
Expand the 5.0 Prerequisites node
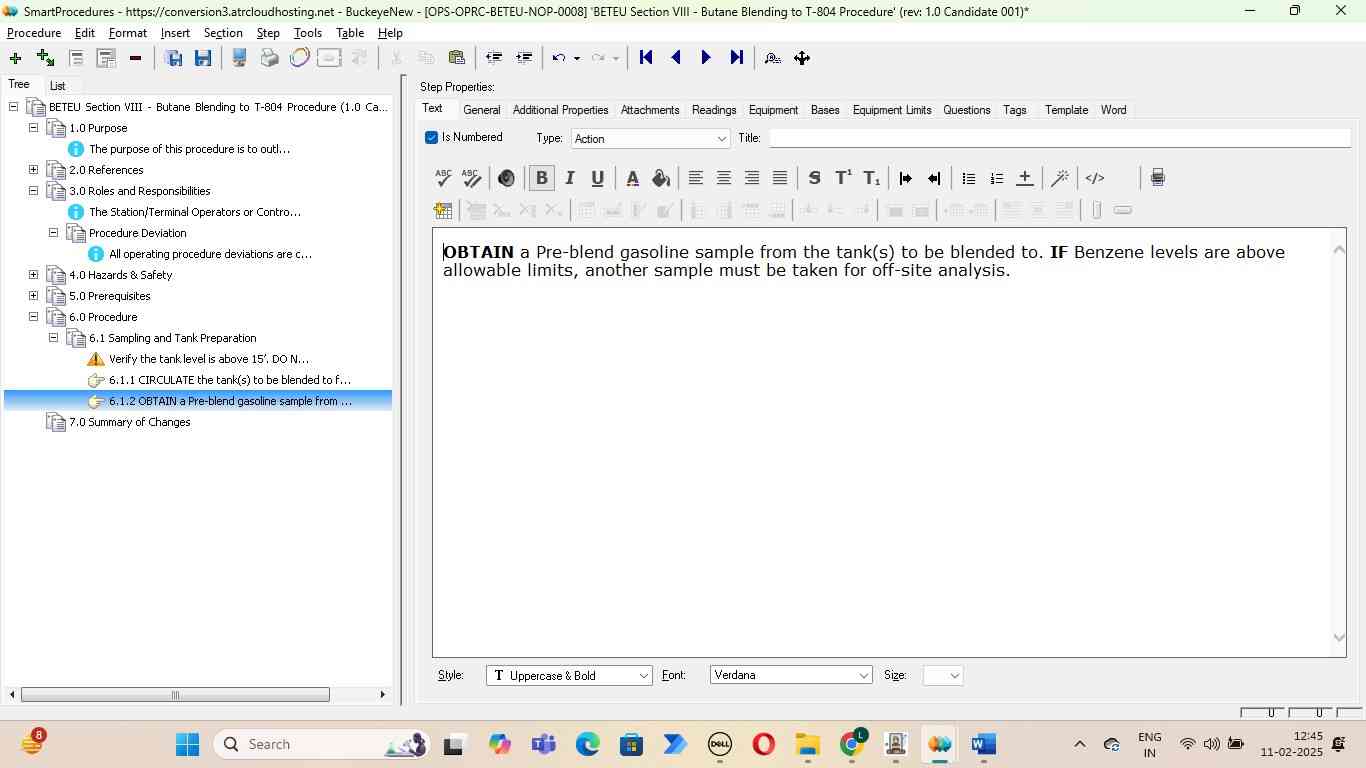[x=33, y=296]
